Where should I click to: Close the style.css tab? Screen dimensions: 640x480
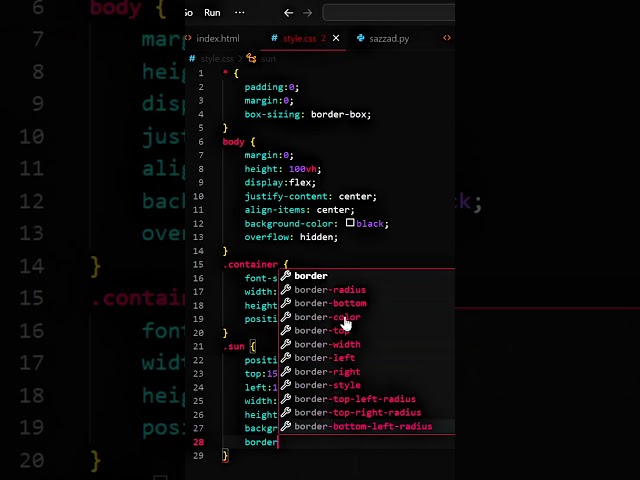click(x=336, y=38)
